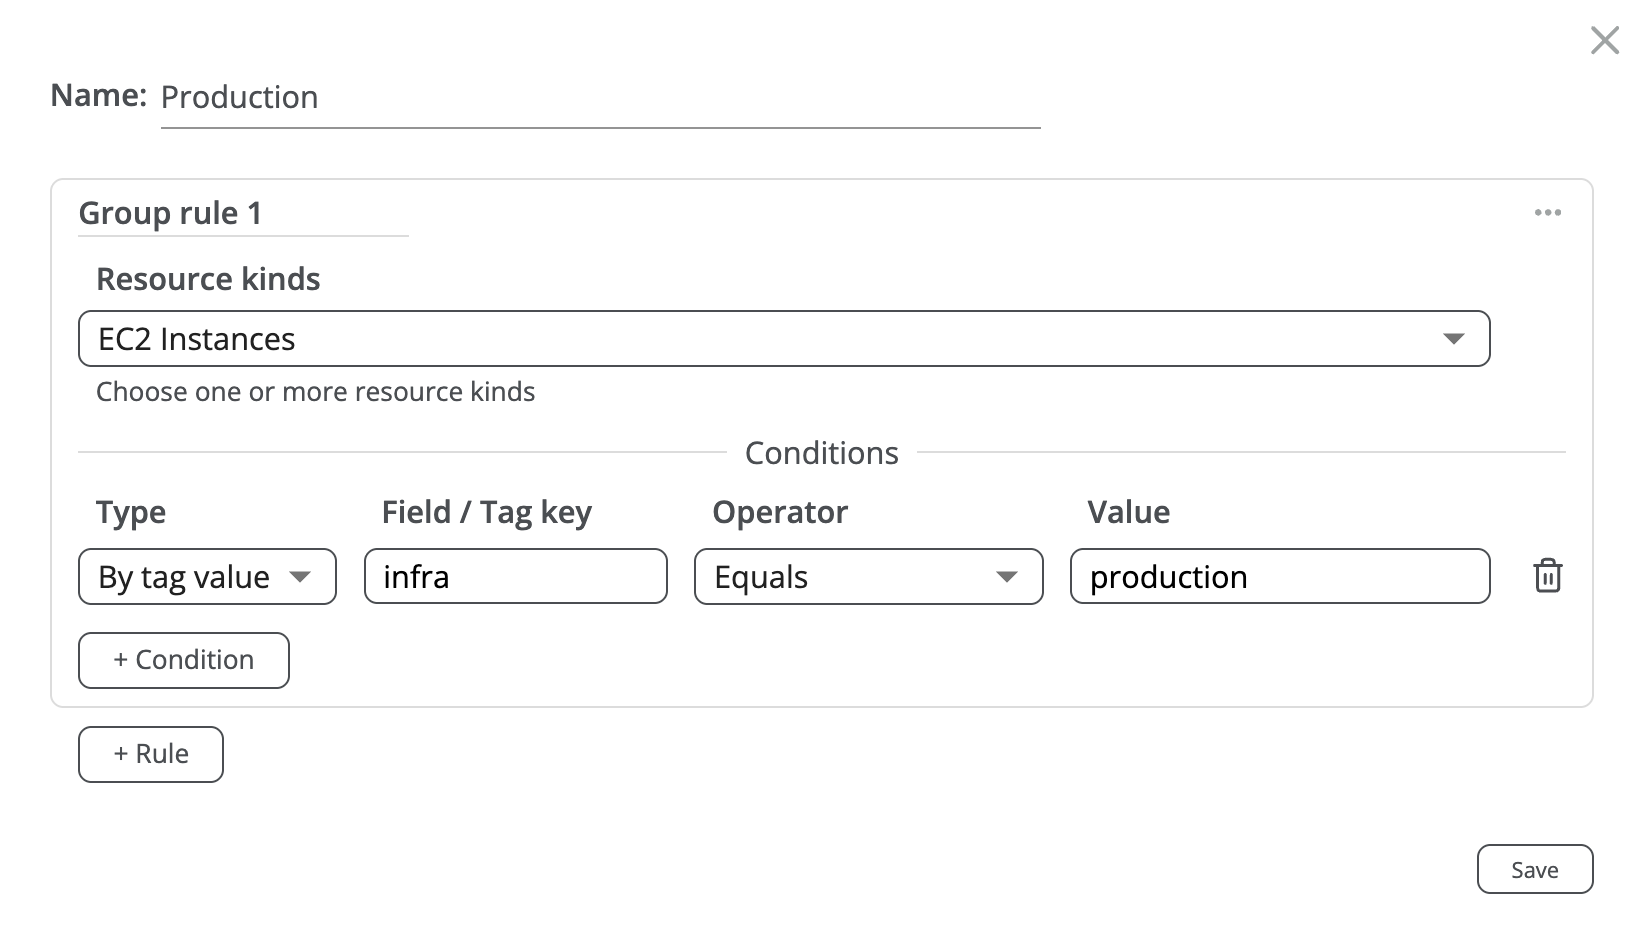Click the tag key field containing infra
This screenshot has width=1644, height=928.
[515, 577]
